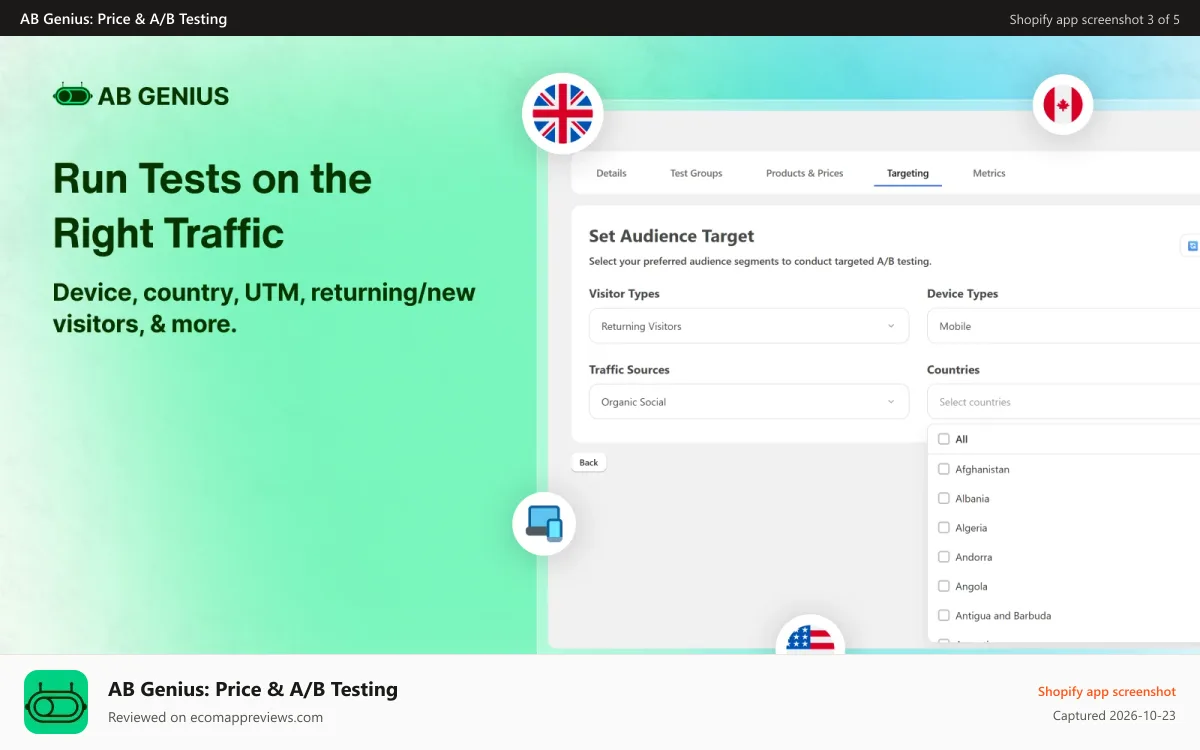Tick the Albania checkbox
The height and width of the screenshot is (750, 1200).
pyautogui.click(x=943, y=498)
